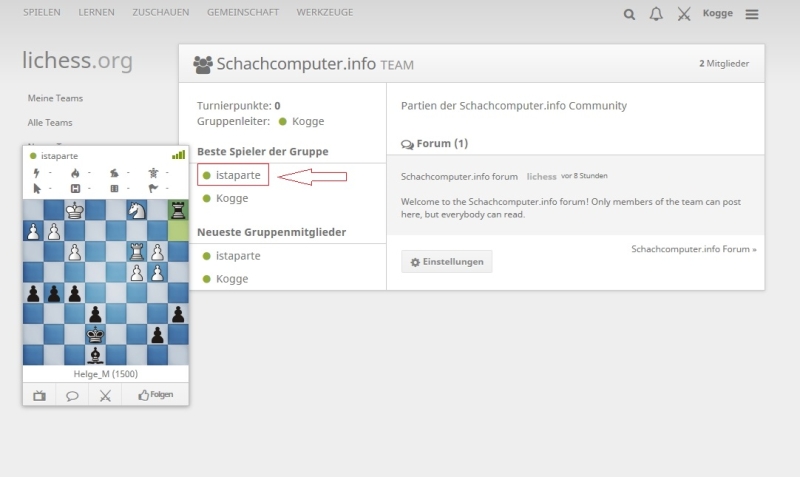Click the rapid rabbit rating icon
This screenshot has width=800, height=477.
[114, 173]
